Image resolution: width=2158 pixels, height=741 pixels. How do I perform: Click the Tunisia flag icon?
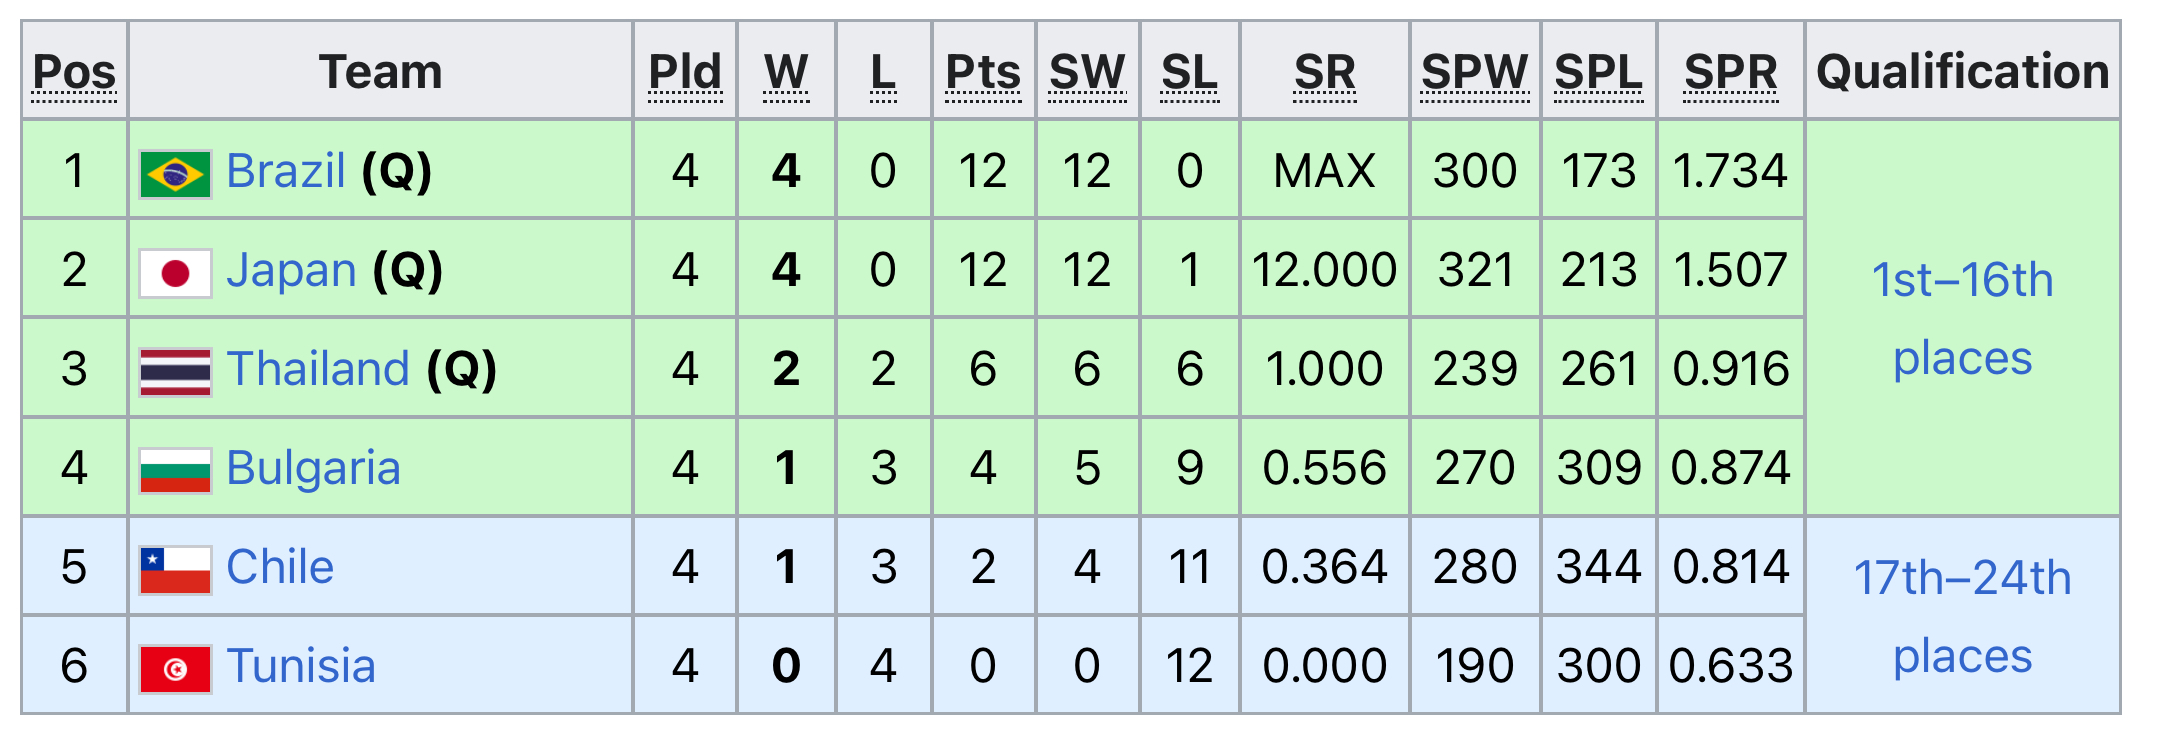pos(175,669)
